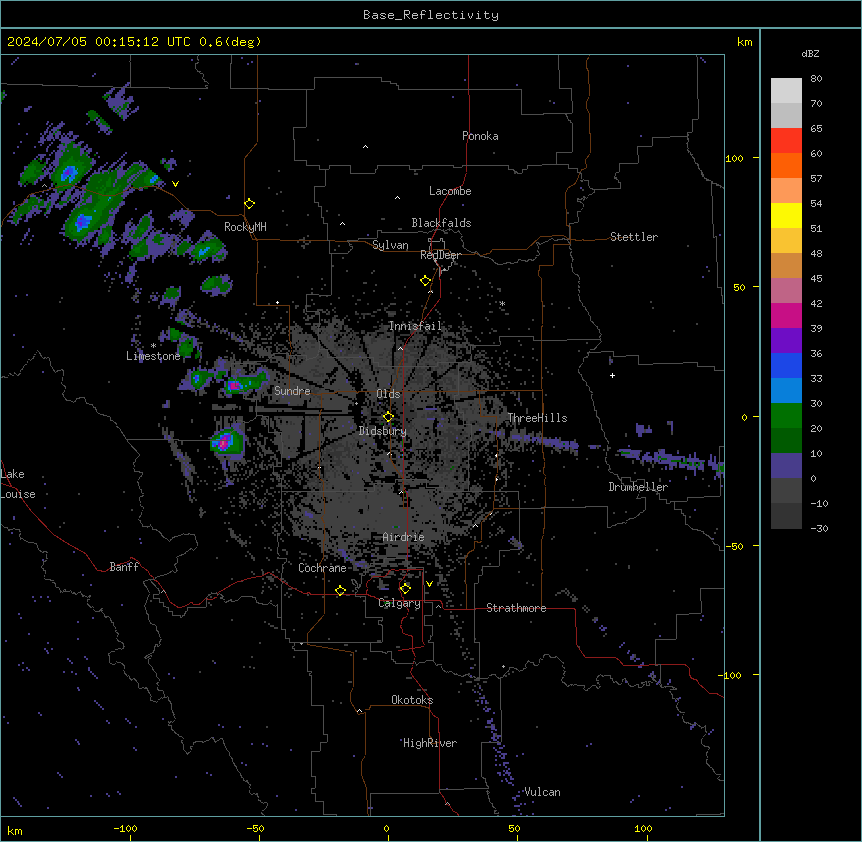Click the white legend band below 80 dBZ
862x842 pixels.
[x=786, y=91]
